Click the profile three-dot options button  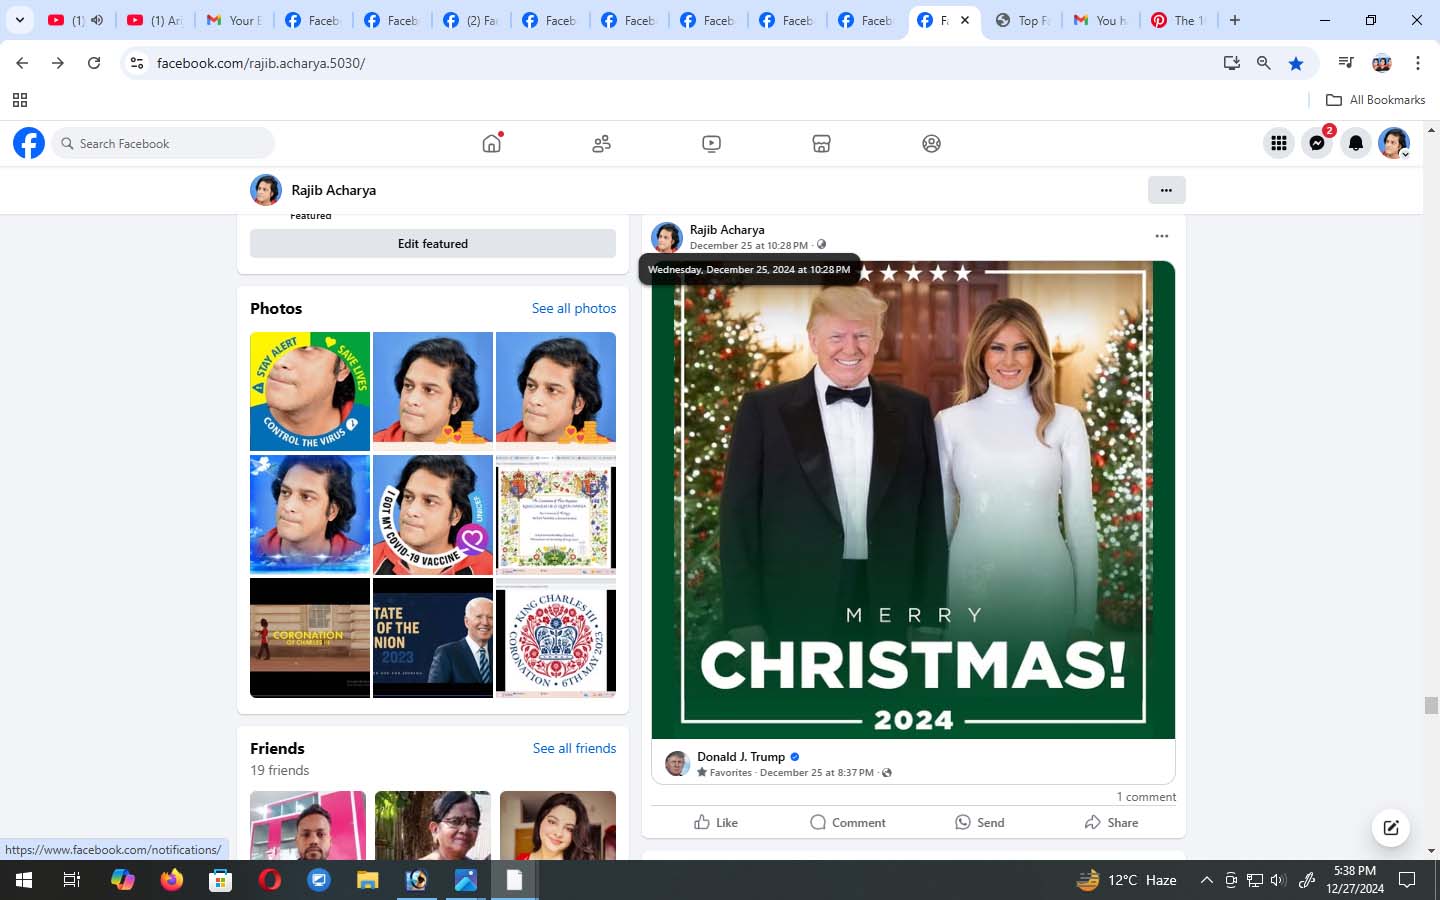(x=1166, y=190)
